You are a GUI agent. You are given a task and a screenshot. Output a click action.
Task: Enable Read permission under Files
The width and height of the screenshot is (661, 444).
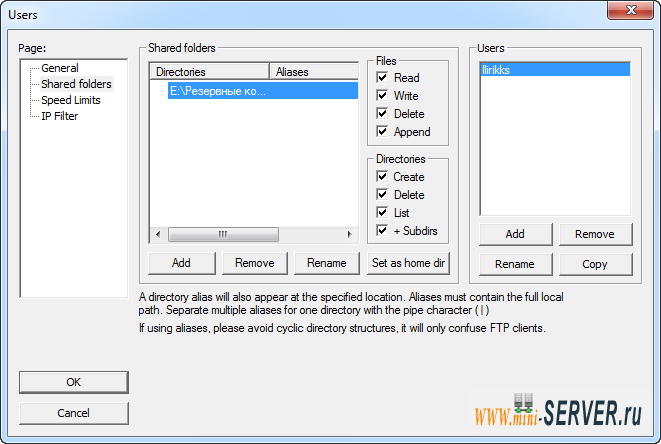point(382,78)
